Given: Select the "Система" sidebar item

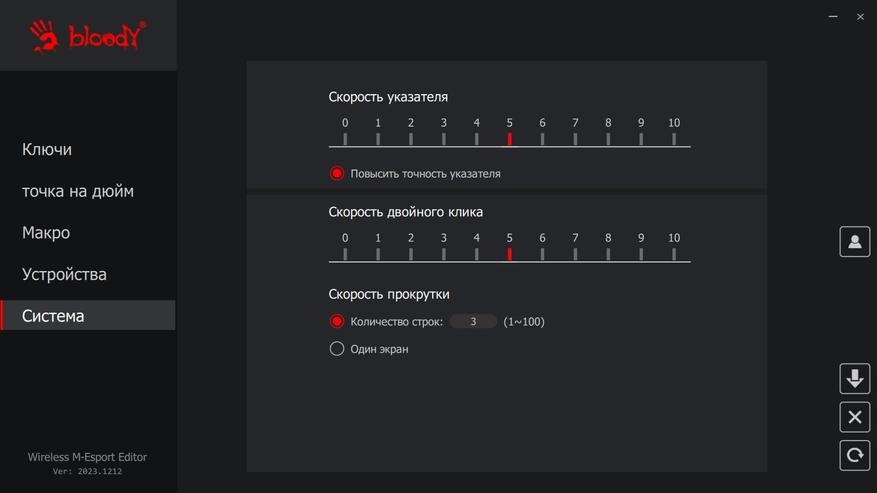Looking at the screenshot, I should pos(53,316).
